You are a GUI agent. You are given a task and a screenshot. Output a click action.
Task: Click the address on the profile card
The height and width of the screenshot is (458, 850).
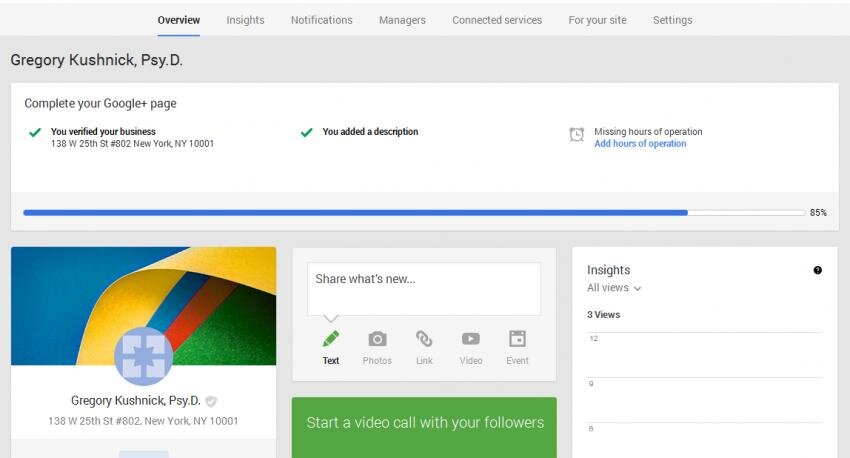143,421
